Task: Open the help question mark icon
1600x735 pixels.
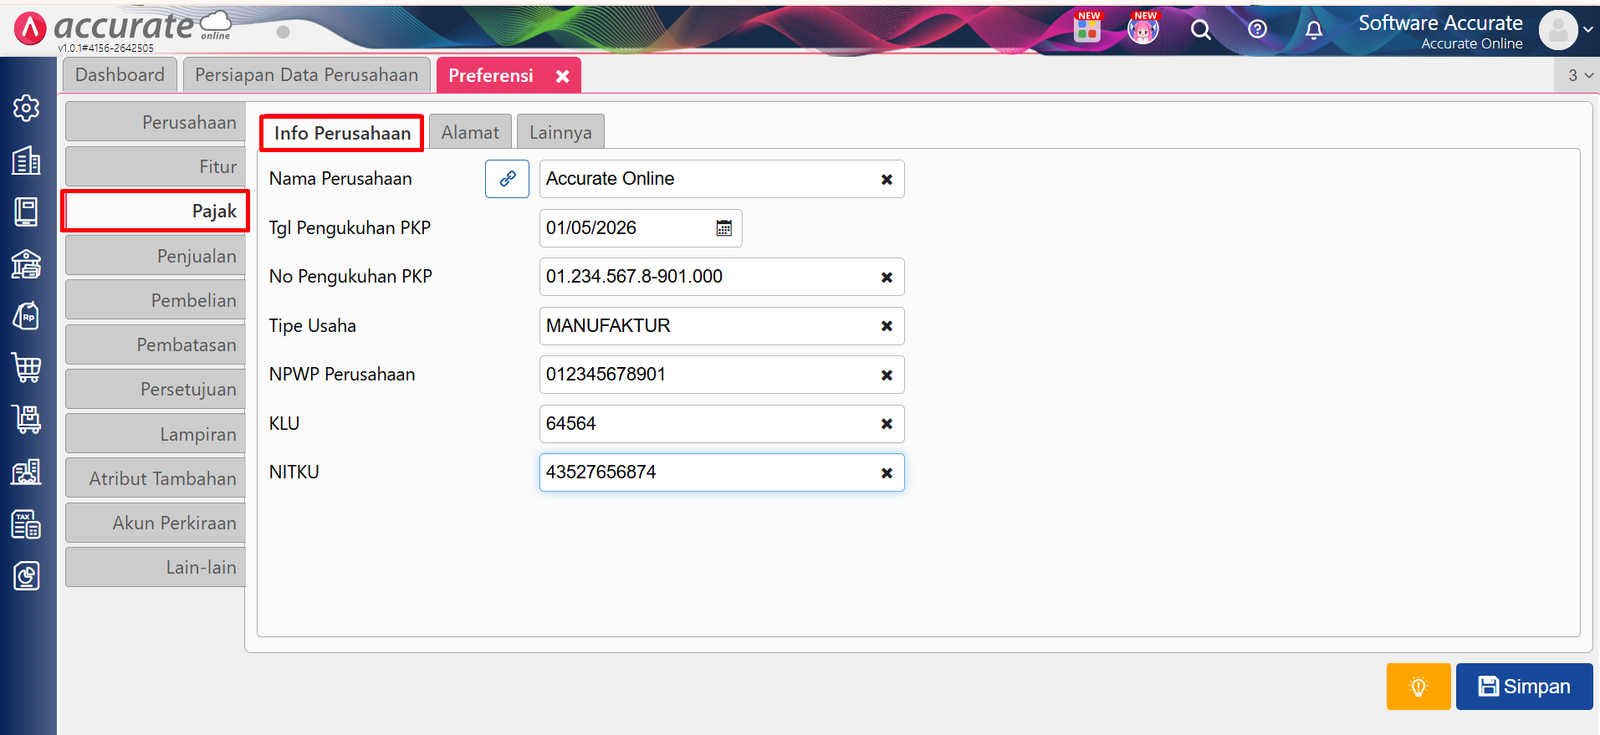Action: point(1258,29)
